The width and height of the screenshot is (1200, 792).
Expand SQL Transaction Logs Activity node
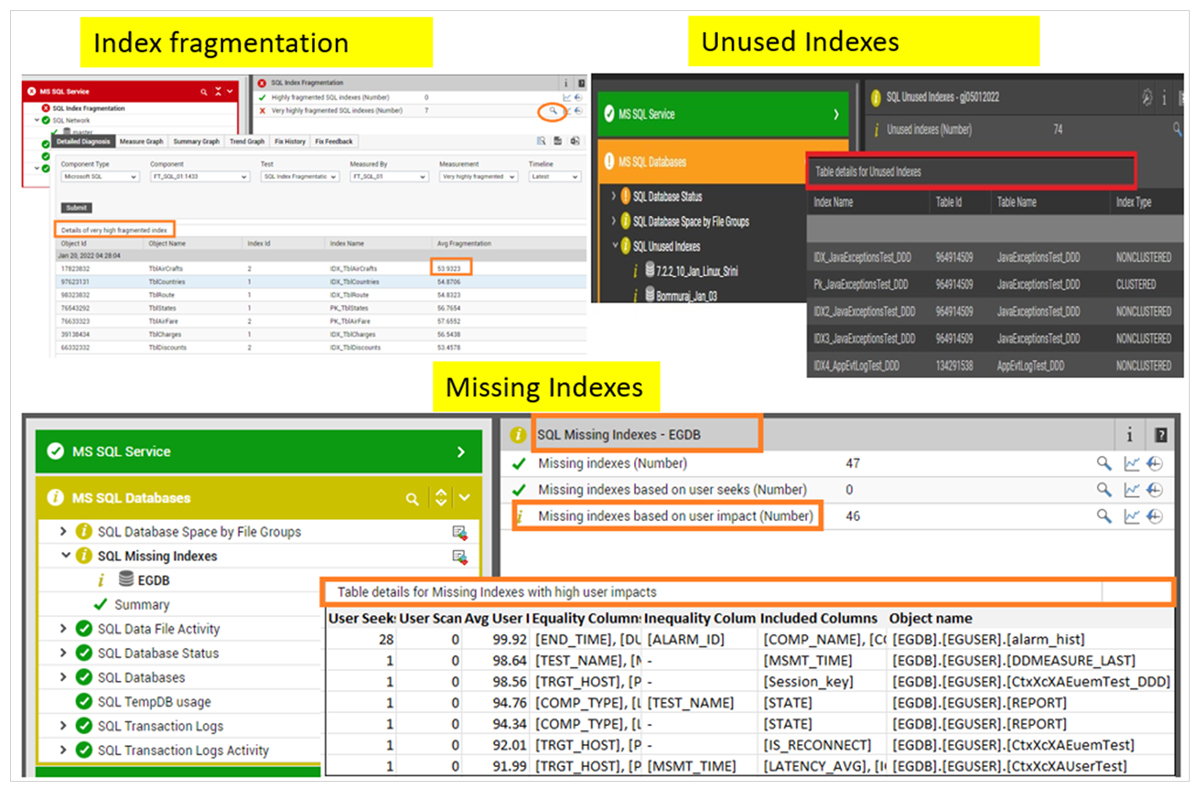point(64,750)
